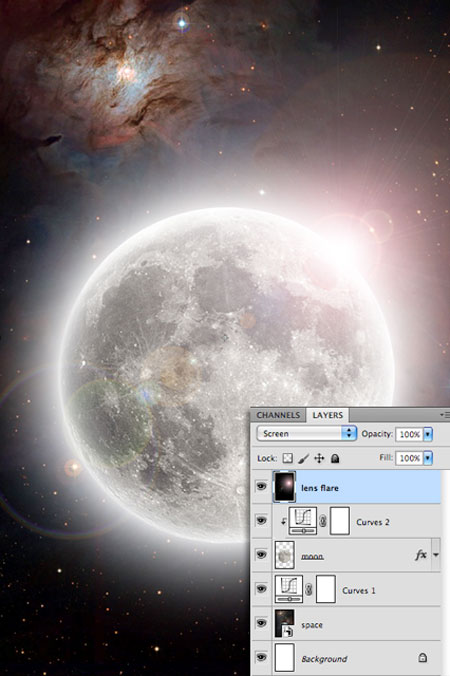Click the Opacity value field
This screenshot has width=450, height=676.
pos(409,434)
